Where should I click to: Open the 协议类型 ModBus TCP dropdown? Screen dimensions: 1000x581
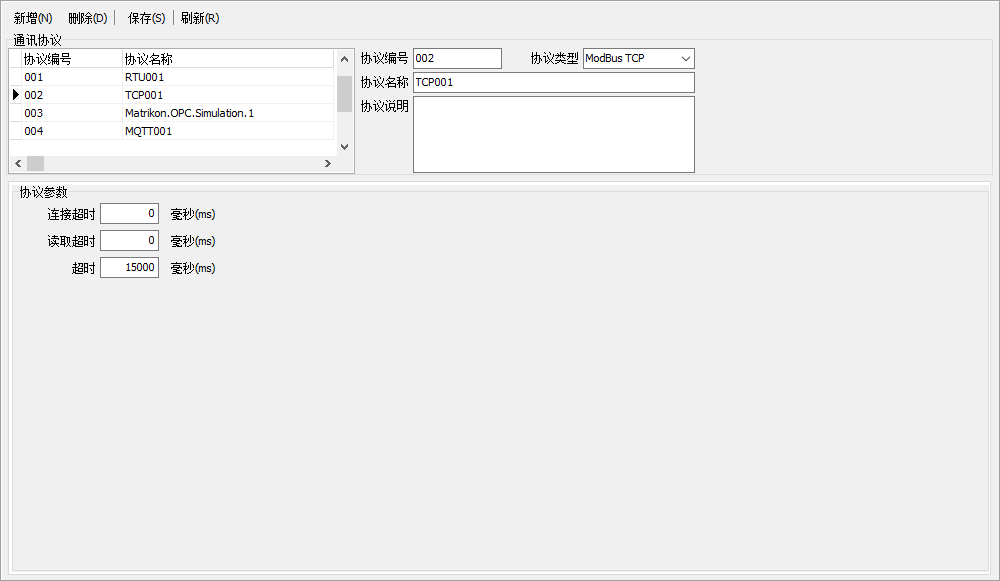pos(638,58)
